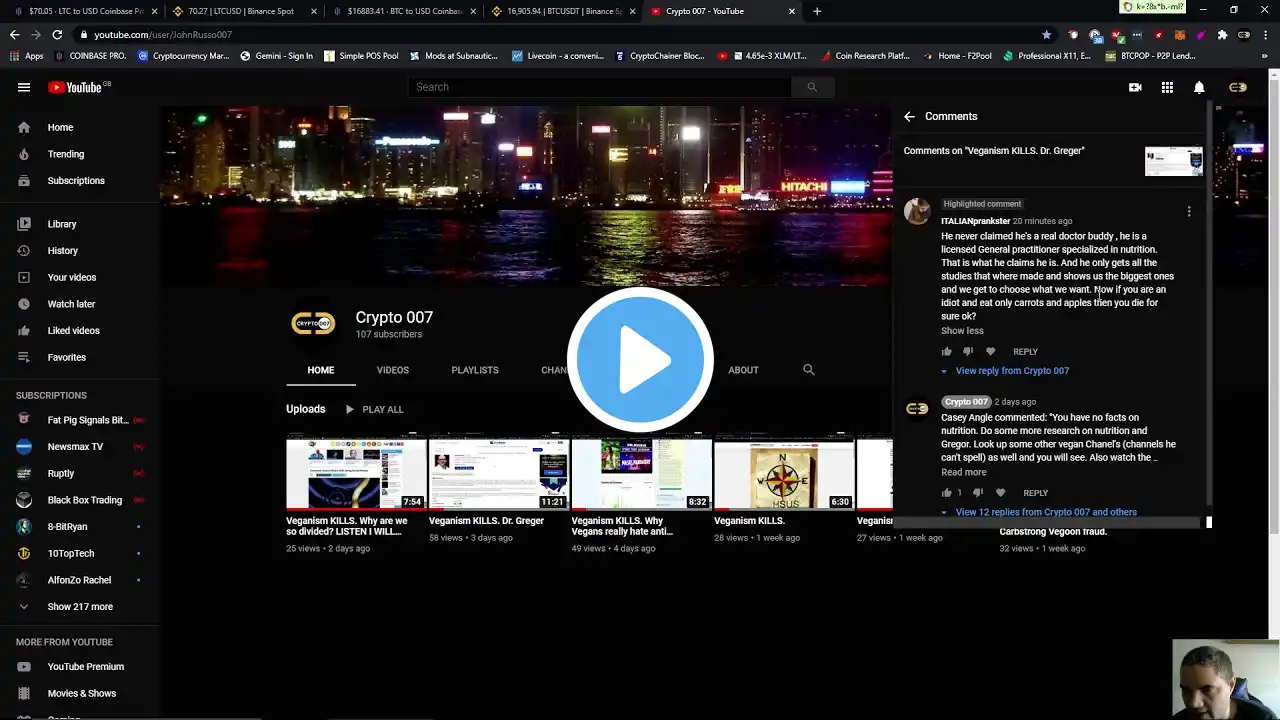Viewport: 1280px width, 720px height.
Task: Click the browser address bar URL
Action: [163, 35]
